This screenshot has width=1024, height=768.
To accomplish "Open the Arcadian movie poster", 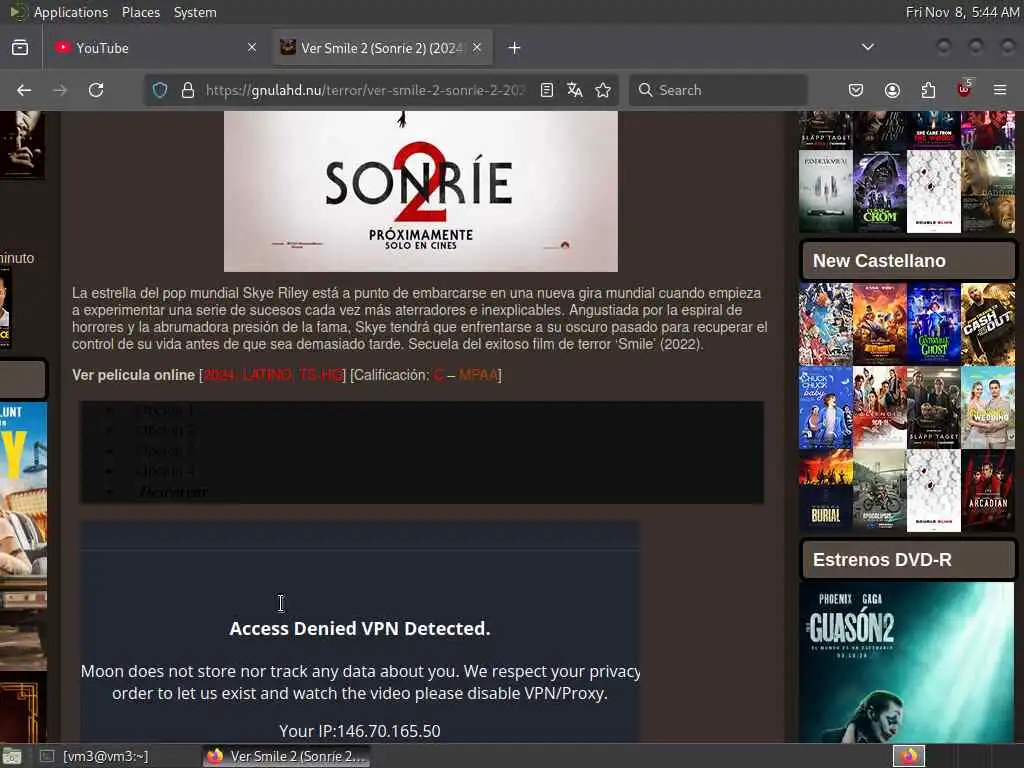I will tap(987, 490).
